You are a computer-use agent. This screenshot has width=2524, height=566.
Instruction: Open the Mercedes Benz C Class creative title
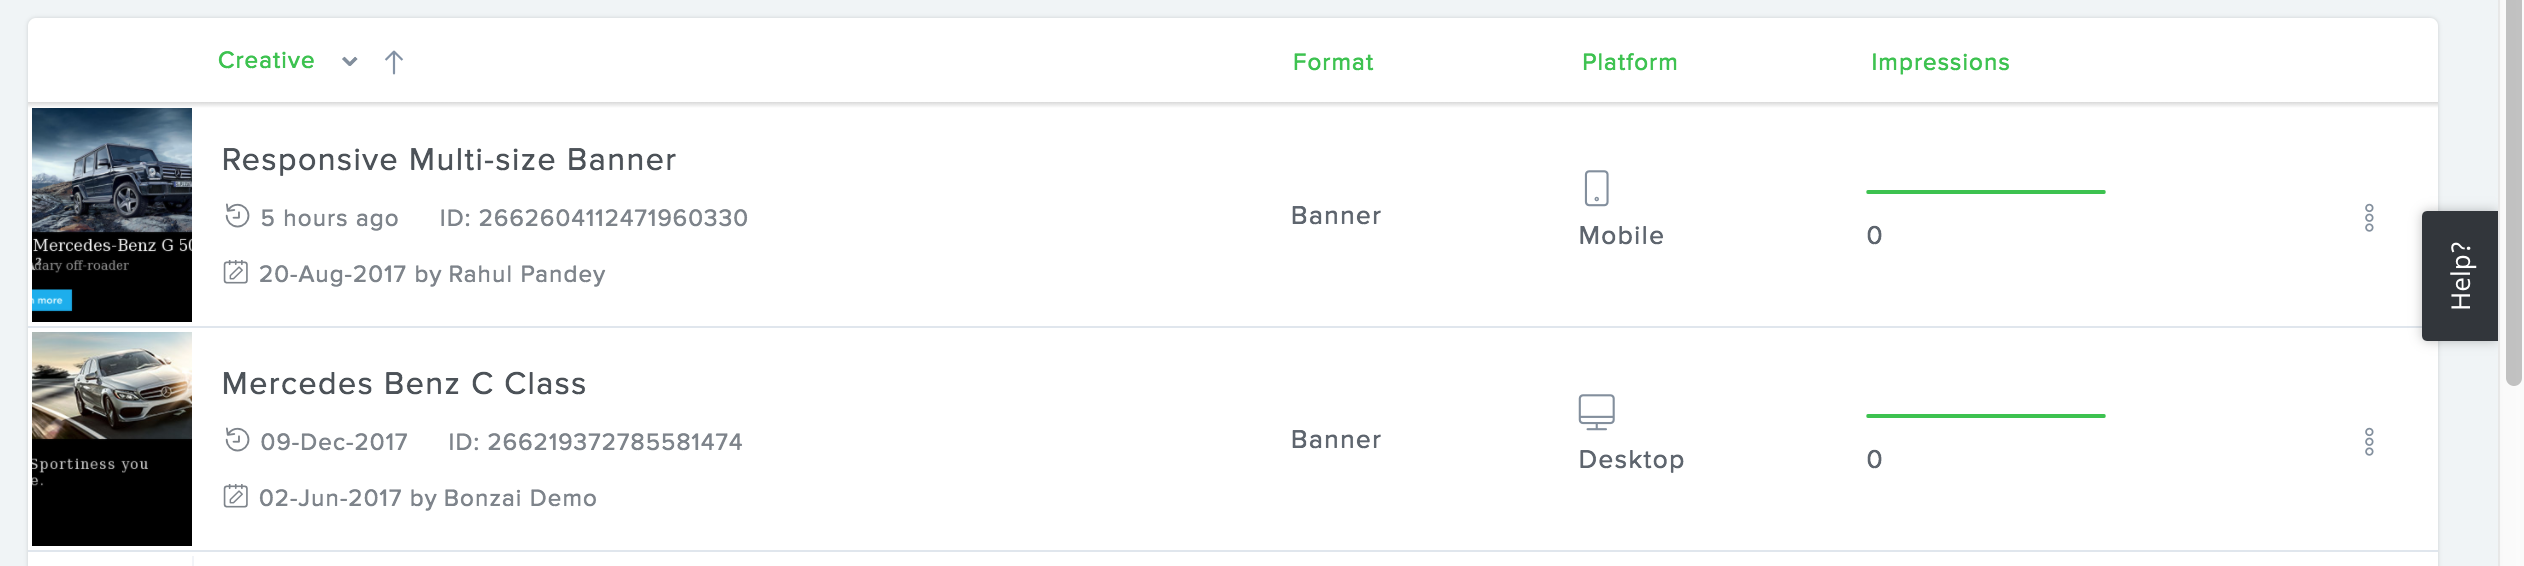pos(404,384)
